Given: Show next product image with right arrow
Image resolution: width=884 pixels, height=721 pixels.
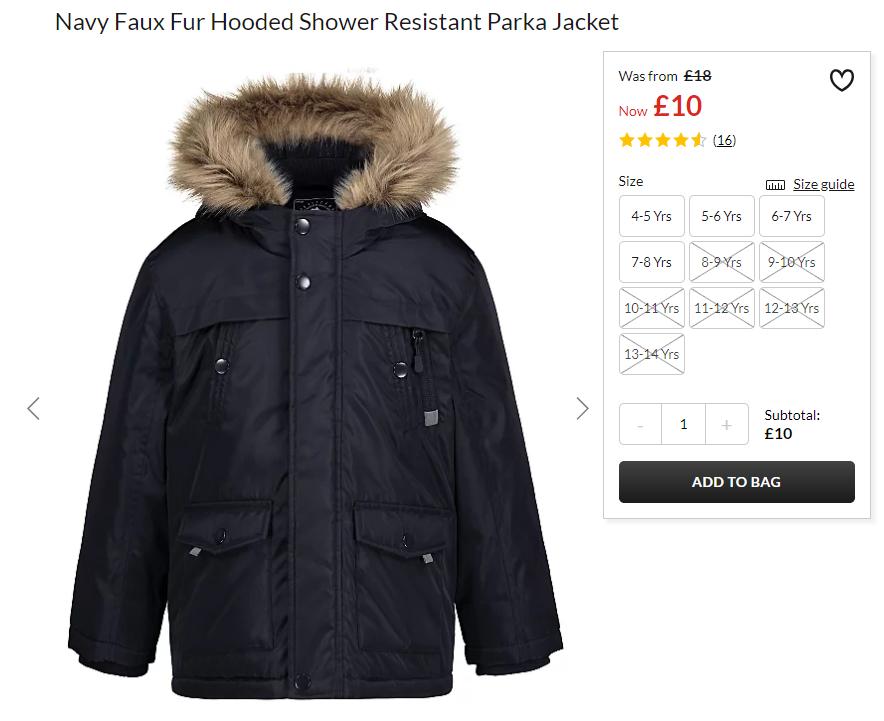Looking at the screenshot, I should pyautogui.click(x=582, y=409).
